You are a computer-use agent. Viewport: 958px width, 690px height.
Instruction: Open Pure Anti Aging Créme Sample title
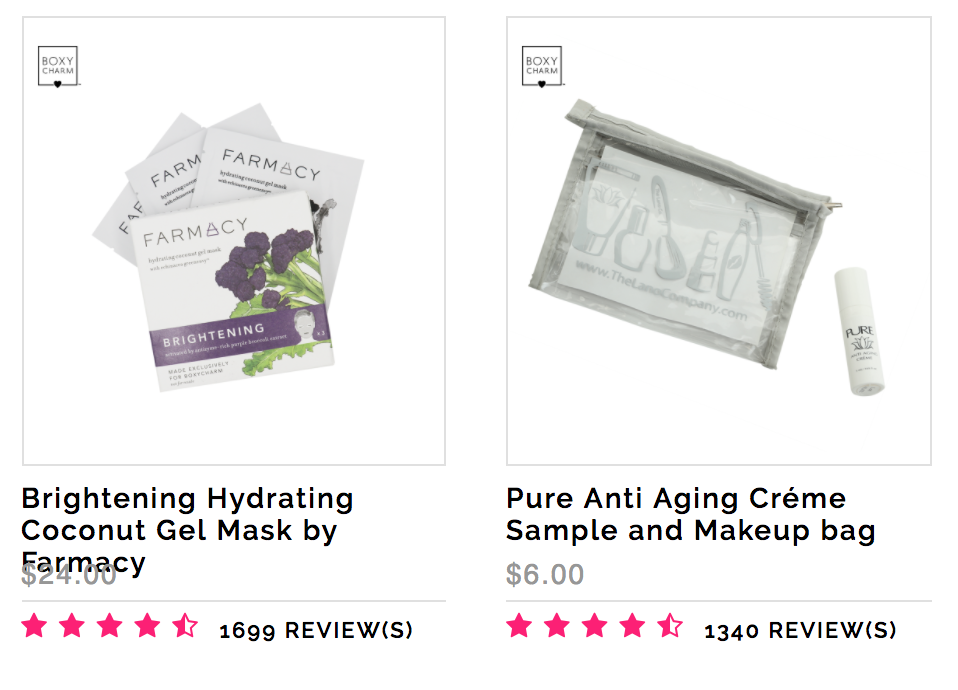[x=691, y=514]
